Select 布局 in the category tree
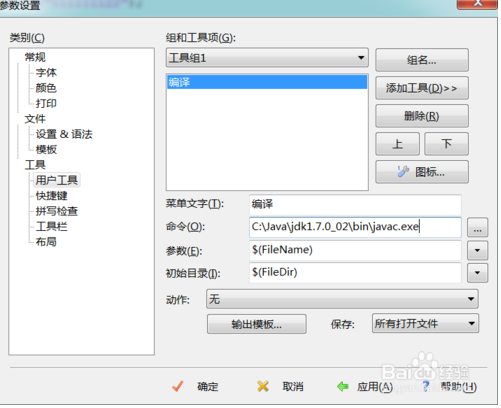The width and height of the screenshot is (501, 408). pyautogui.click(x=46, y=242)
